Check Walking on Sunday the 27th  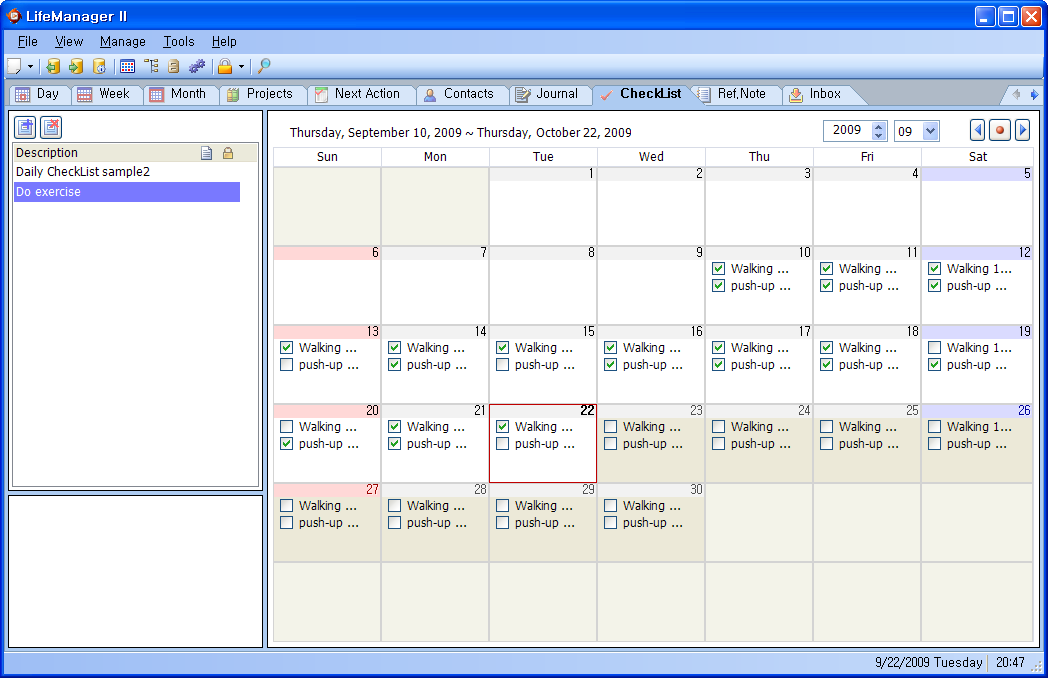[x=287, y=505]
